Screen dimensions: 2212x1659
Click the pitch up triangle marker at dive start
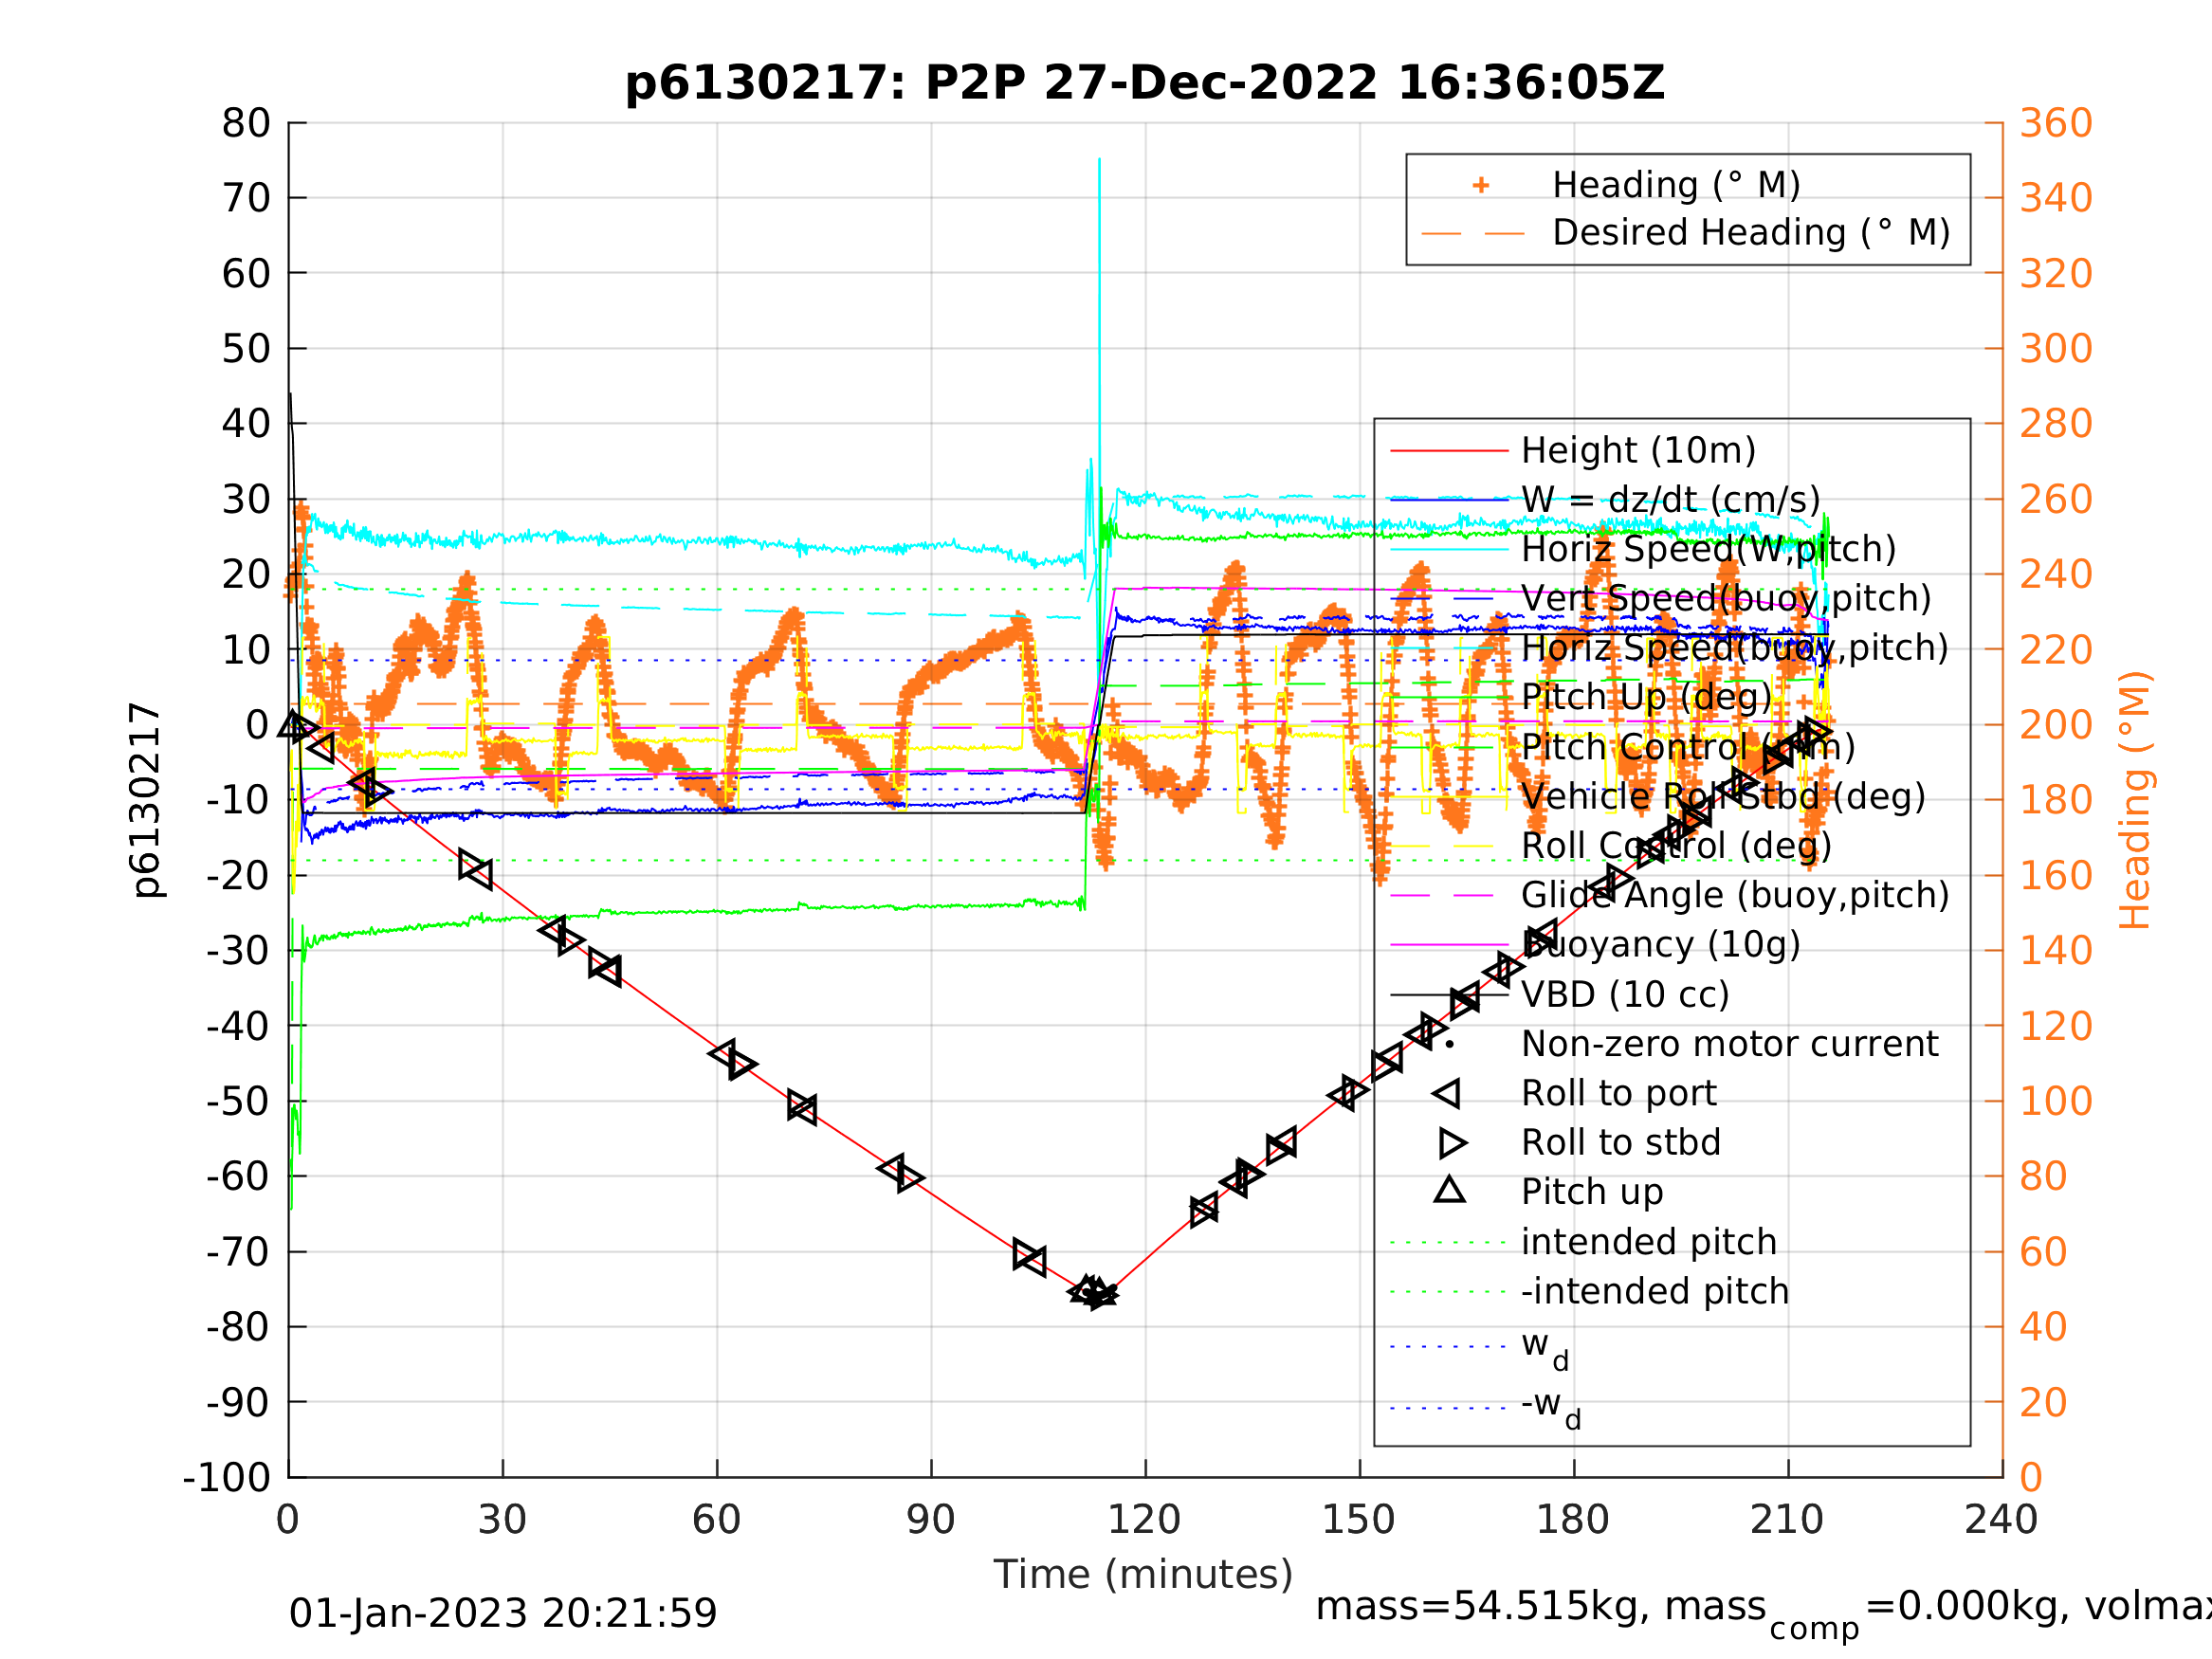pos(294,724)
